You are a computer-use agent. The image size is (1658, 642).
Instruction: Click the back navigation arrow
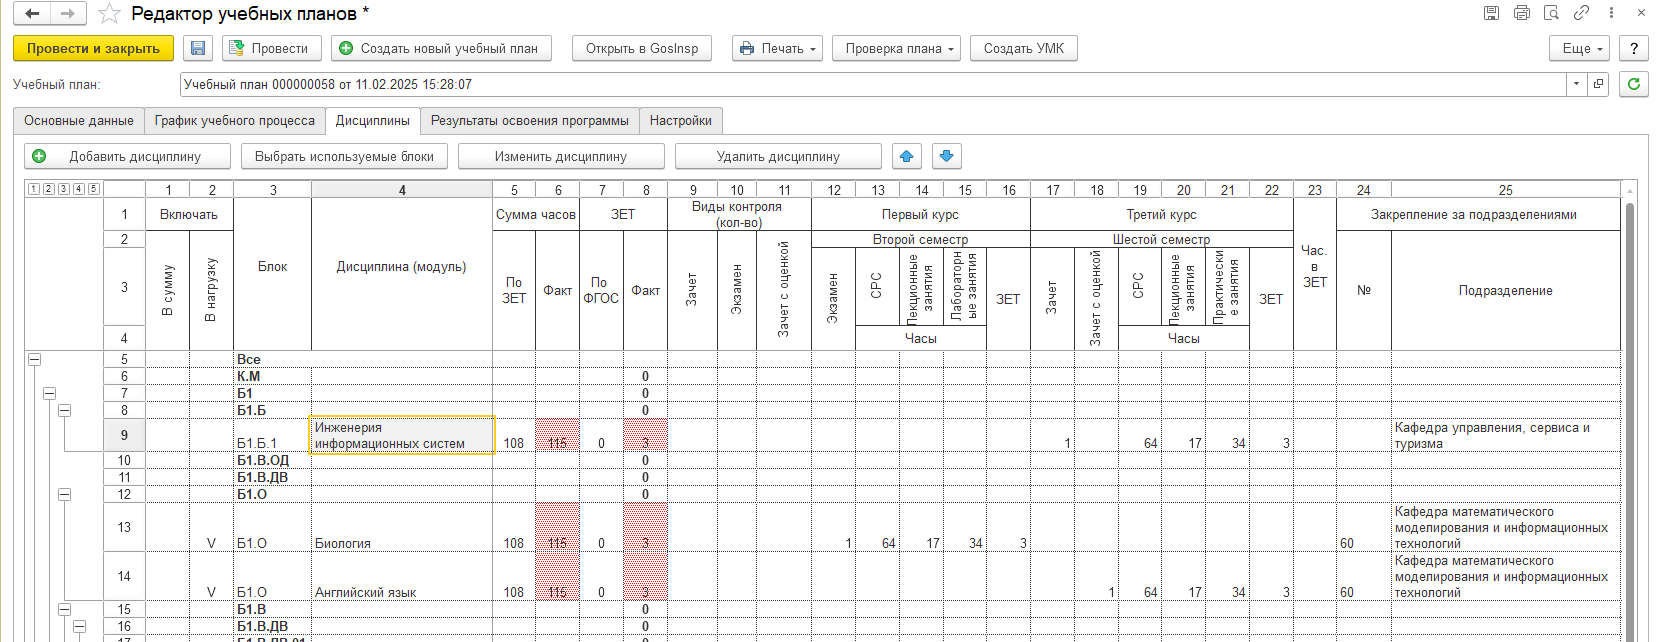pyautogui.click(x=32, y=14)
